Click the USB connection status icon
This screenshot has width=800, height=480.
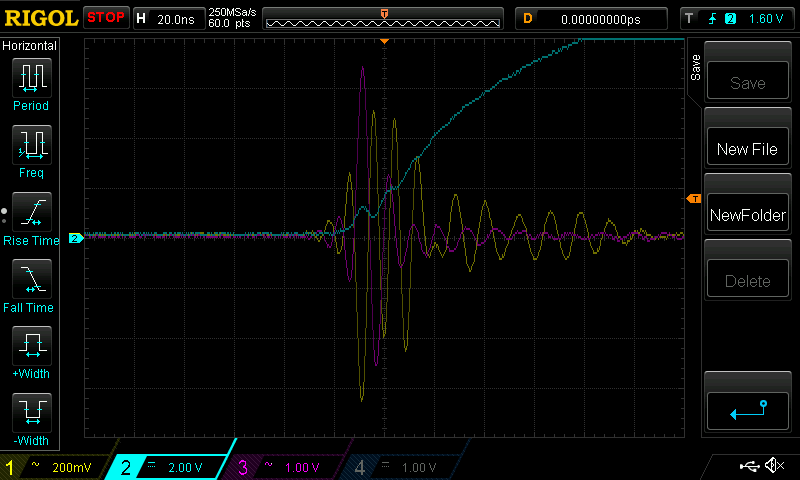pyautogui.click(x=749, y=465)
